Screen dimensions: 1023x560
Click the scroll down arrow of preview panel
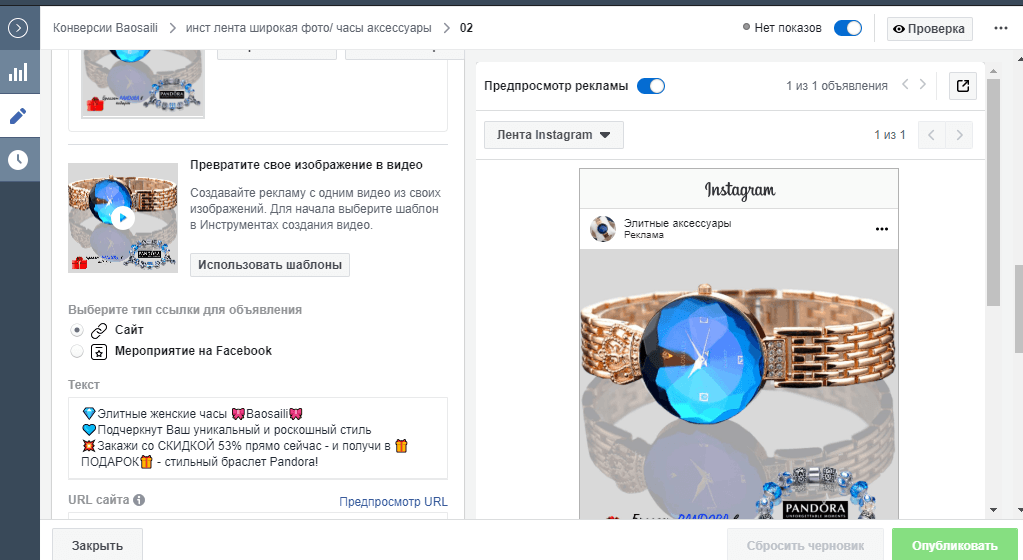(x=993, y=510)
